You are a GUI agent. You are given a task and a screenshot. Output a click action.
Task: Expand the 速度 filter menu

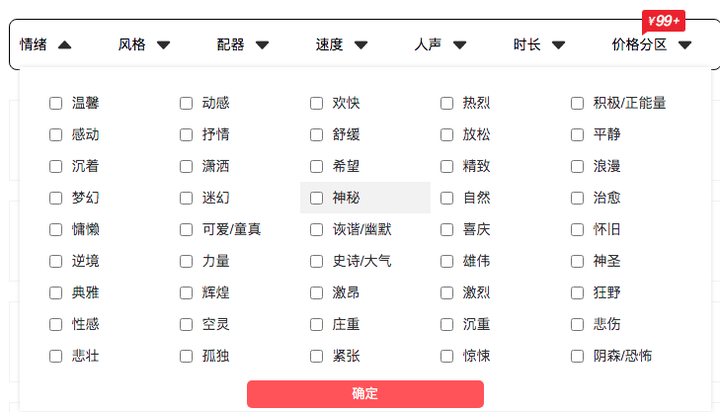[x=342, y=44]
